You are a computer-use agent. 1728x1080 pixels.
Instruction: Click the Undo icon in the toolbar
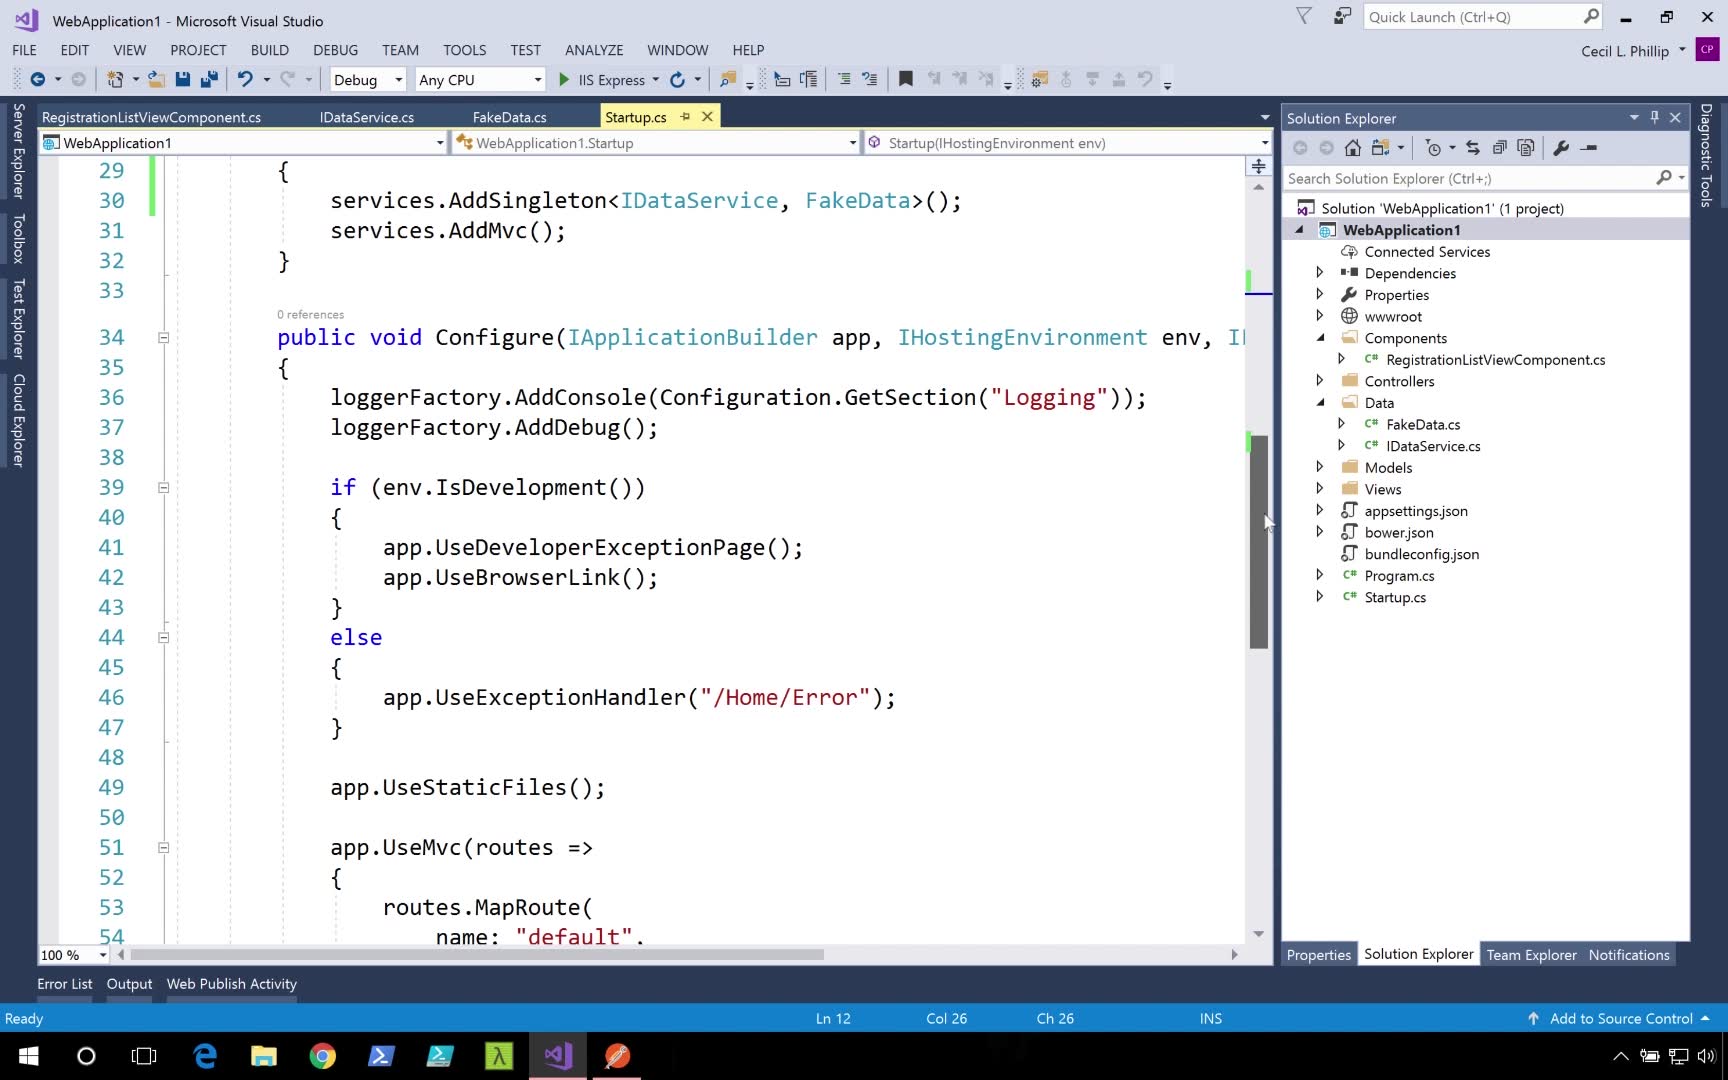[244, 79]
